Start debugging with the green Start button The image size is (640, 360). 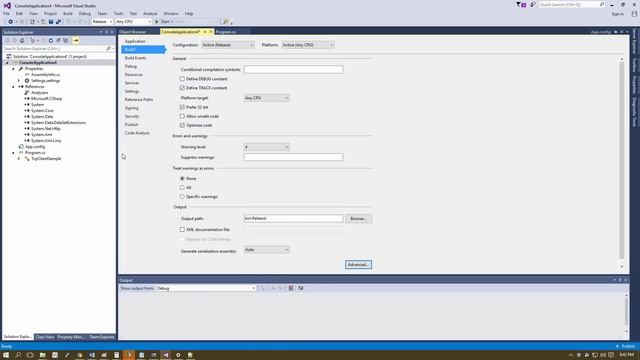[163, 22]
